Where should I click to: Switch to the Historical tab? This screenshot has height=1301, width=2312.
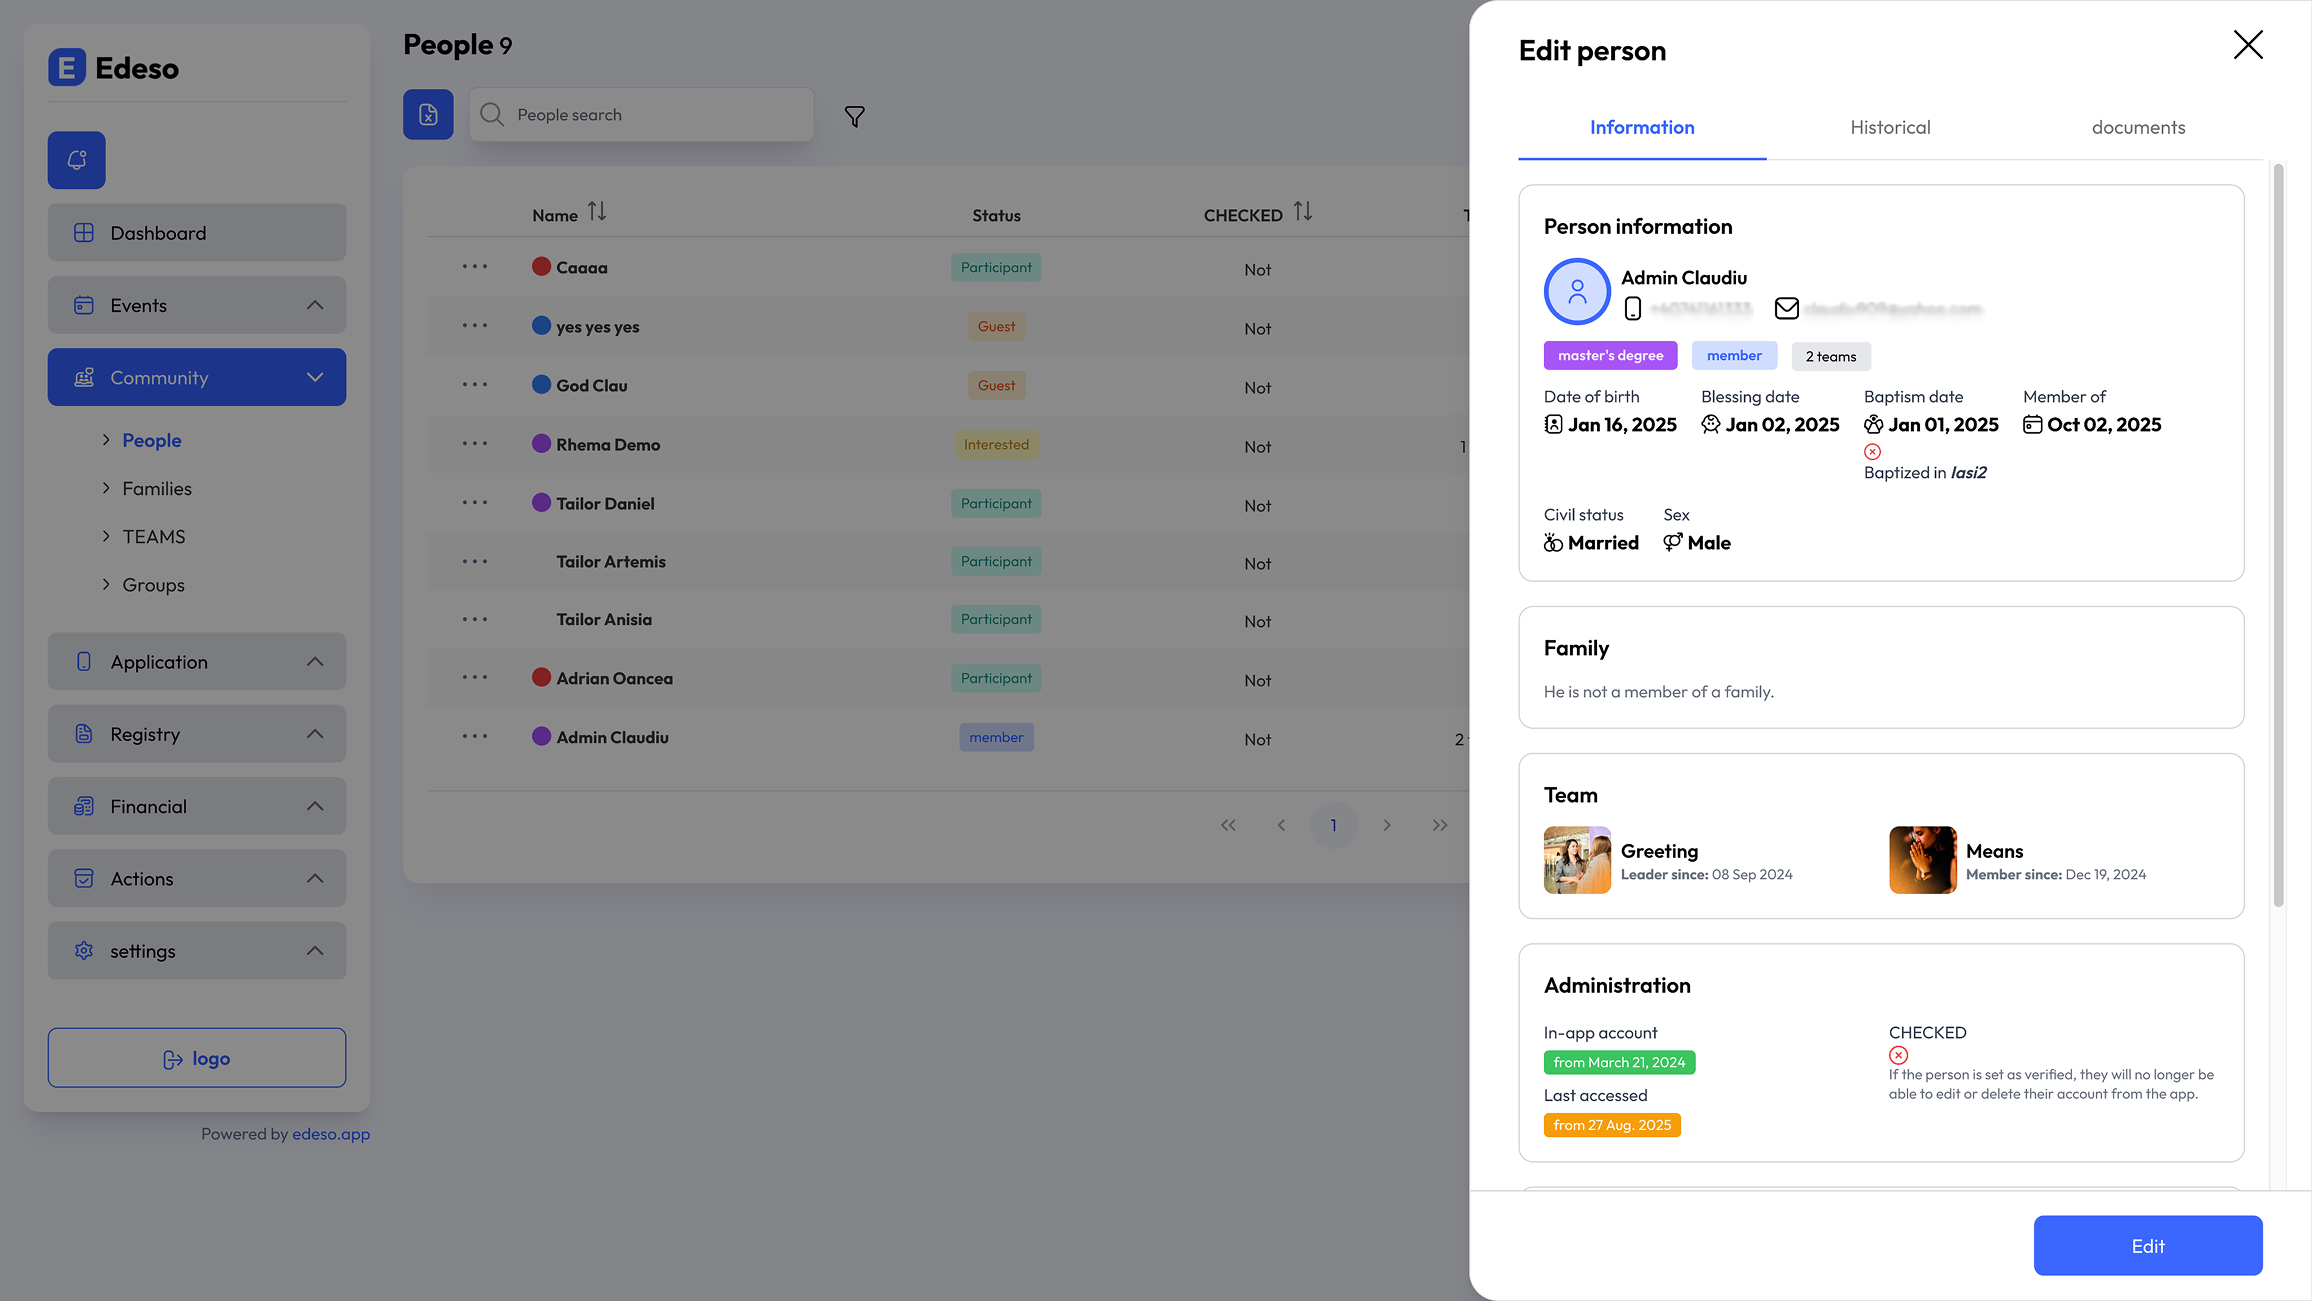pos(1889,128)
